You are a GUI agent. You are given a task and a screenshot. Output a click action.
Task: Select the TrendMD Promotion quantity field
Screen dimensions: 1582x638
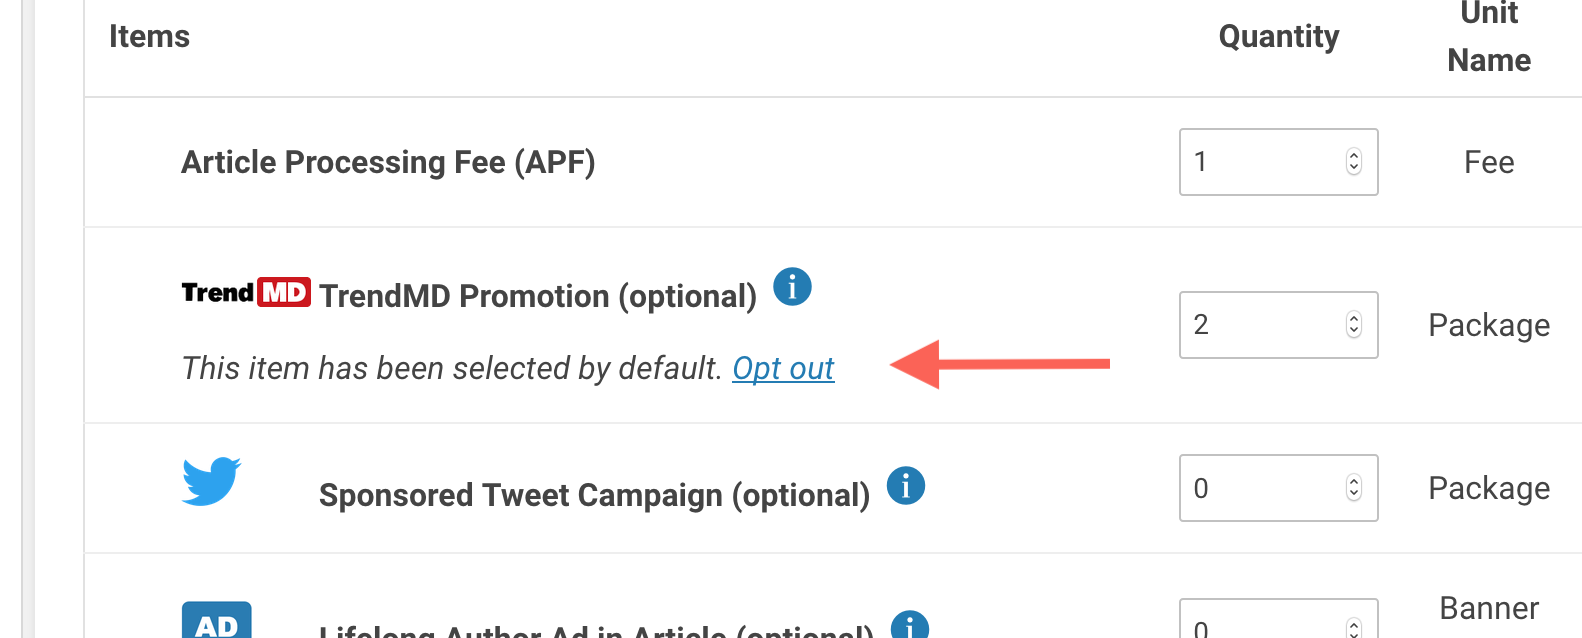(x=1262, y=325)
